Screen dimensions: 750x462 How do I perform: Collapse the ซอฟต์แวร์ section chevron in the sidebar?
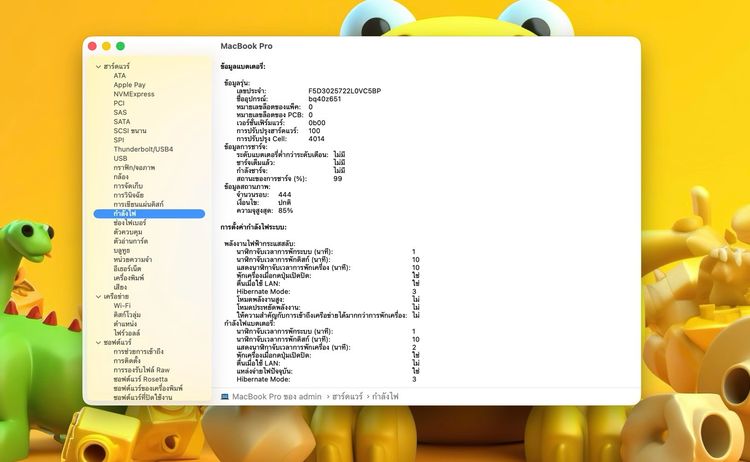[x=98, y=342]
